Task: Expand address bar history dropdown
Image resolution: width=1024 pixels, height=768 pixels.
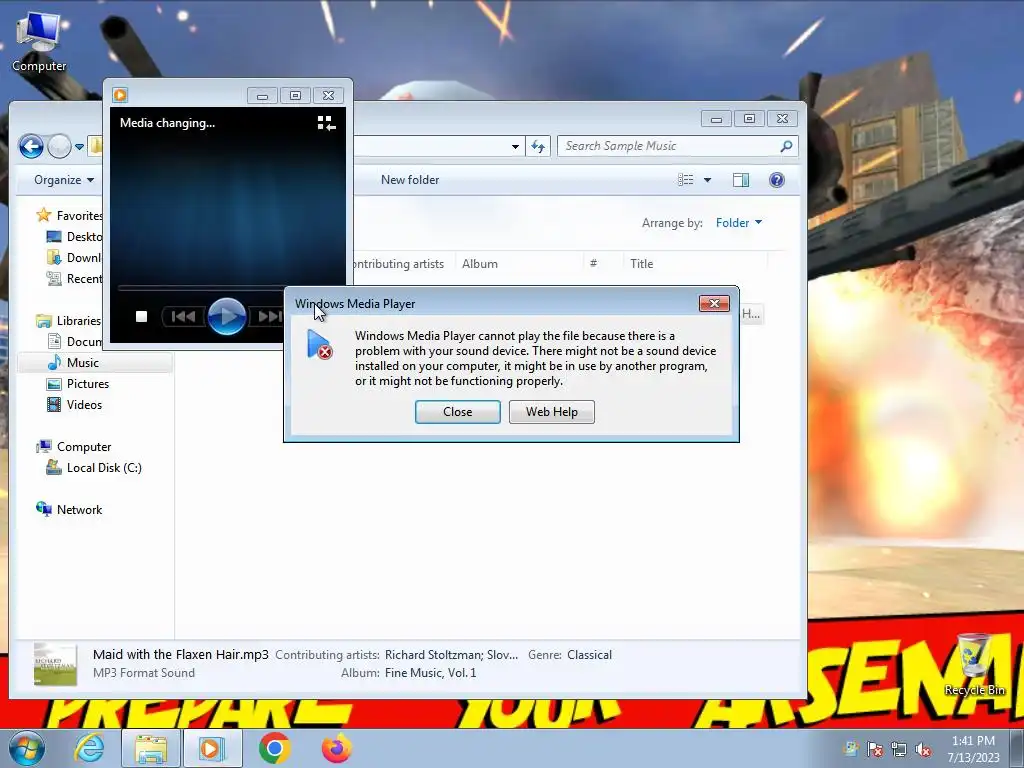Action: (x=515, y=146)
